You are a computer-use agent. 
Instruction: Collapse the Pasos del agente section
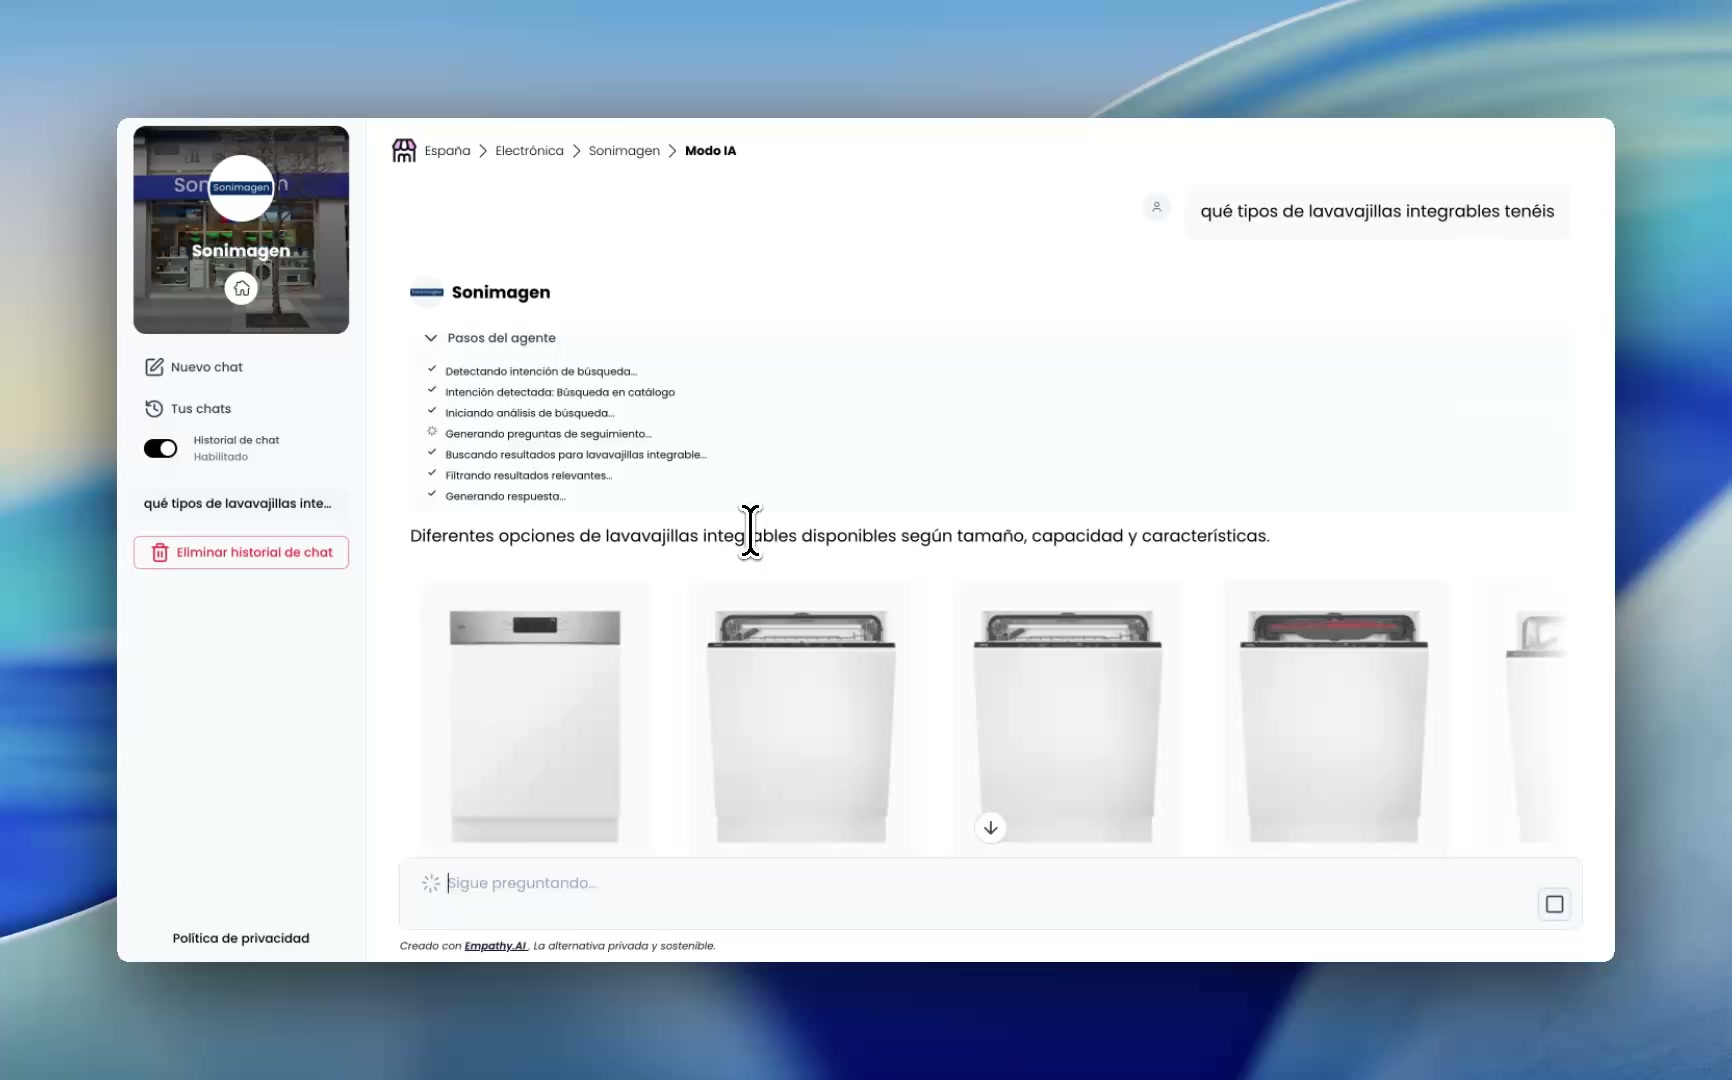click(431, 338)
